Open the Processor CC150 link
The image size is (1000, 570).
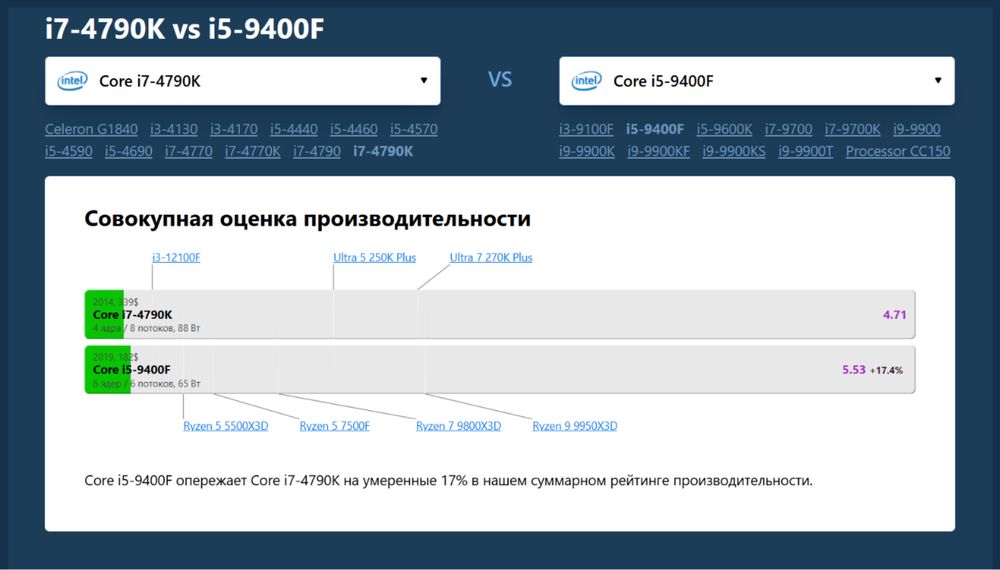[x=898, y=152]
